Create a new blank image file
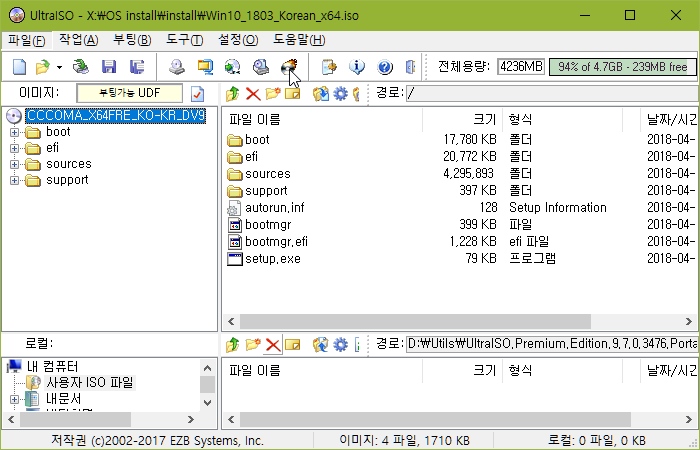This screenshot has height=450, width=700. click(19, 67)
